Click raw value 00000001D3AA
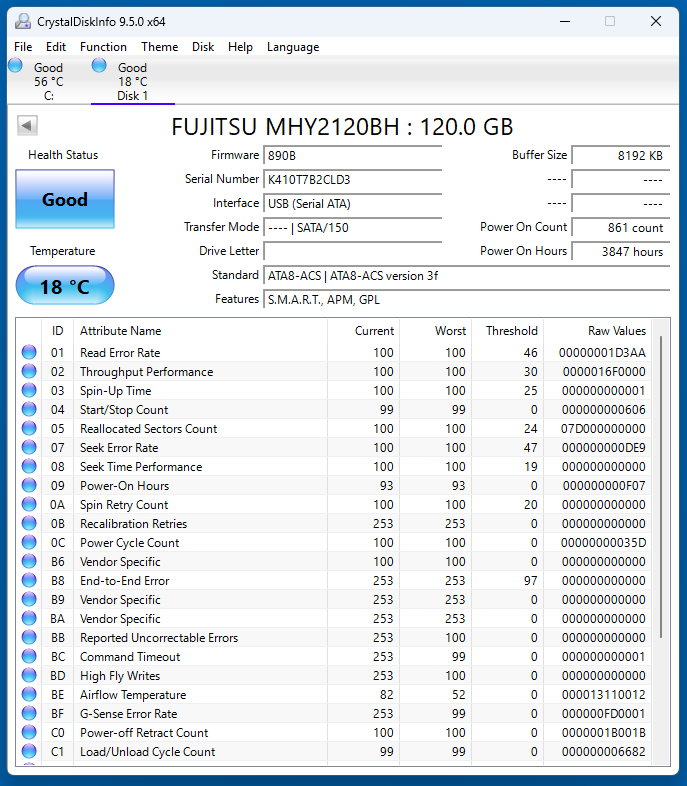 pyautogui.click(x=602, y=352)
